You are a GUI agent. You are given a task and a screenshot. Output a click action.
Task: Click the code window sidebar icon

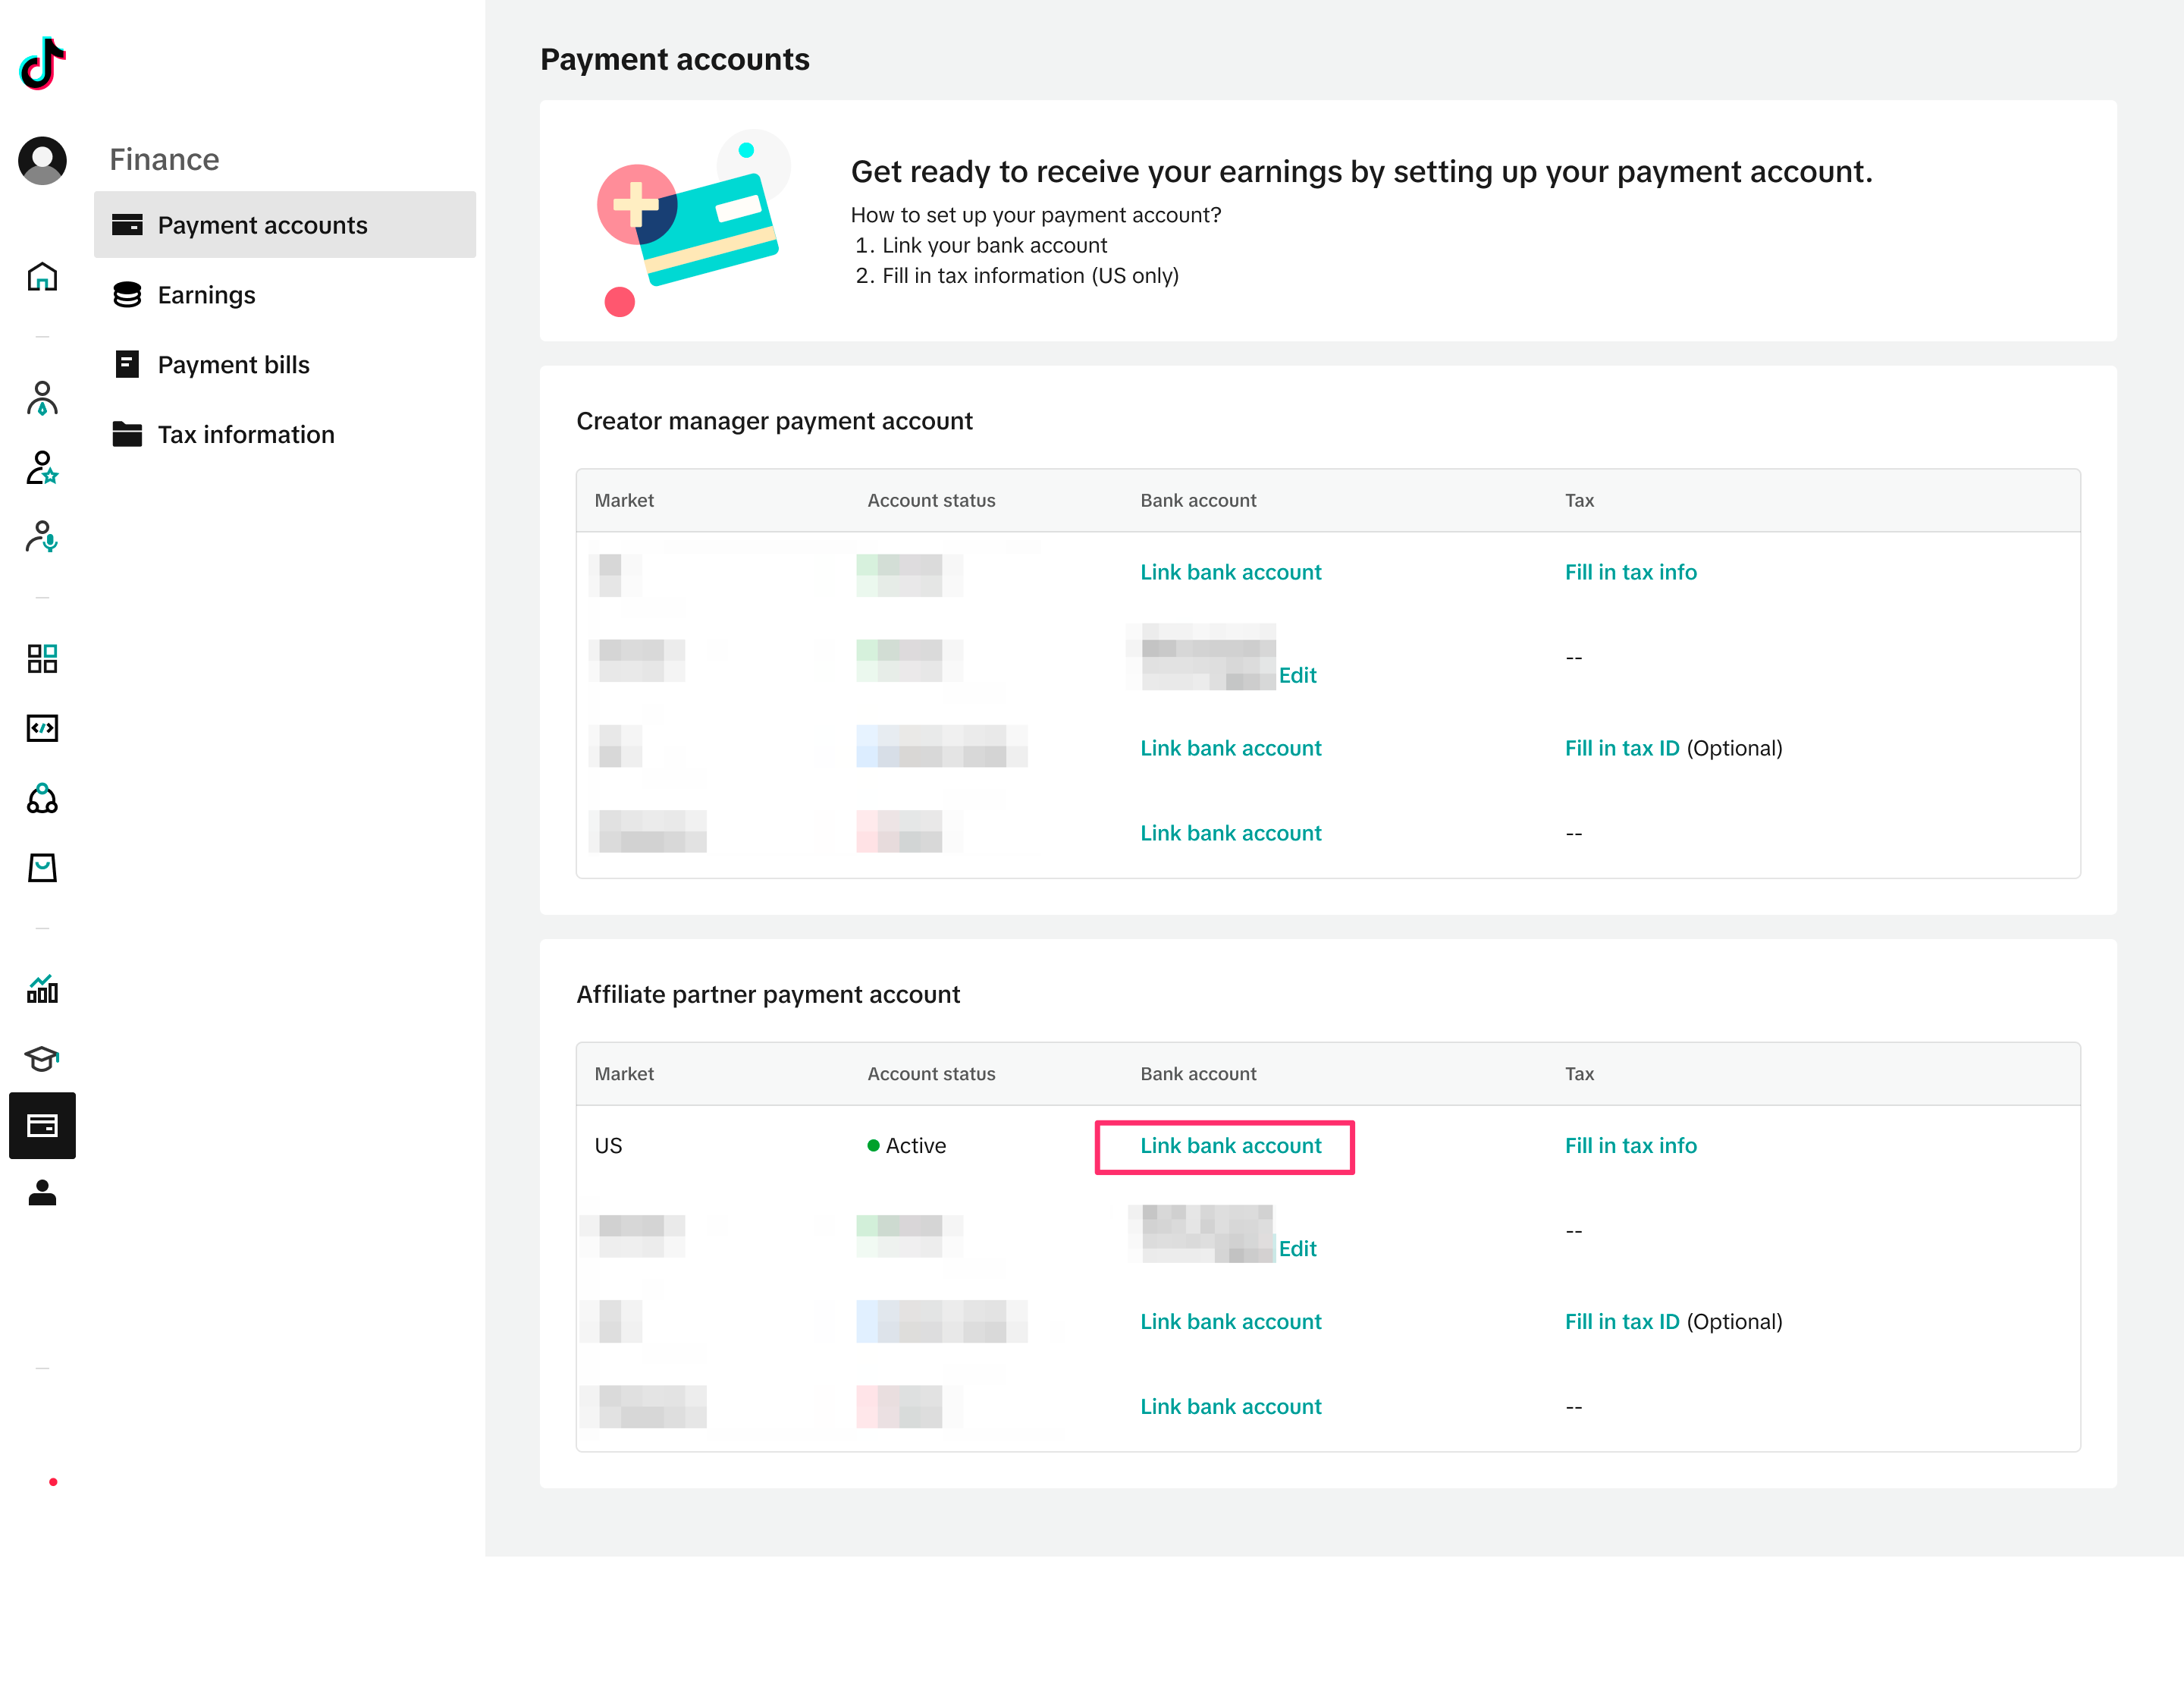[x=42, y=728]
